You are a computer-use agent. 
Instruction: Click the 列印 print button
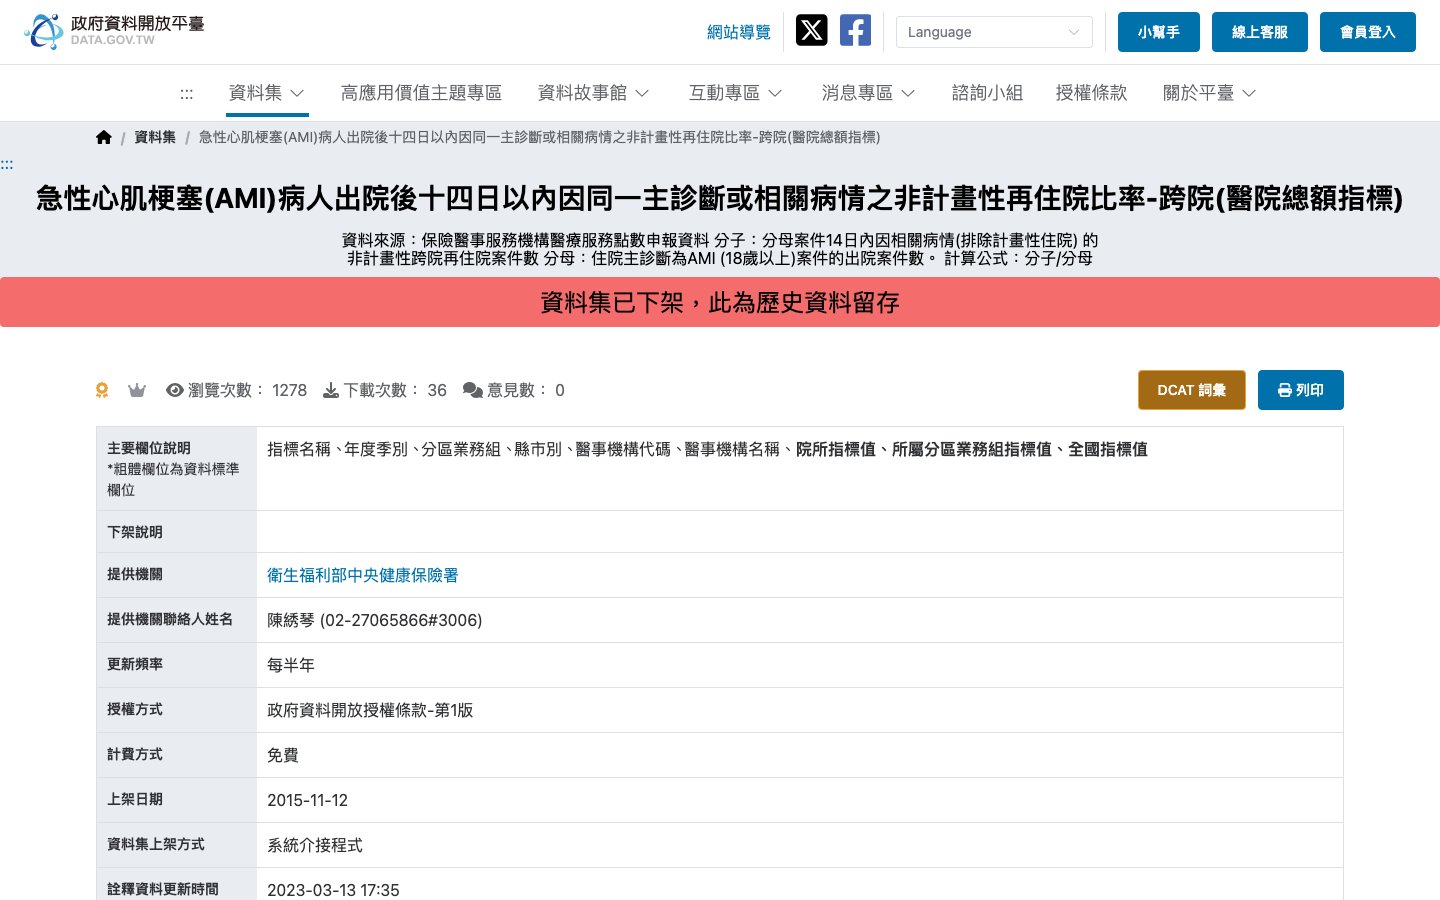pyautogui.click(x=1301, y=390)
